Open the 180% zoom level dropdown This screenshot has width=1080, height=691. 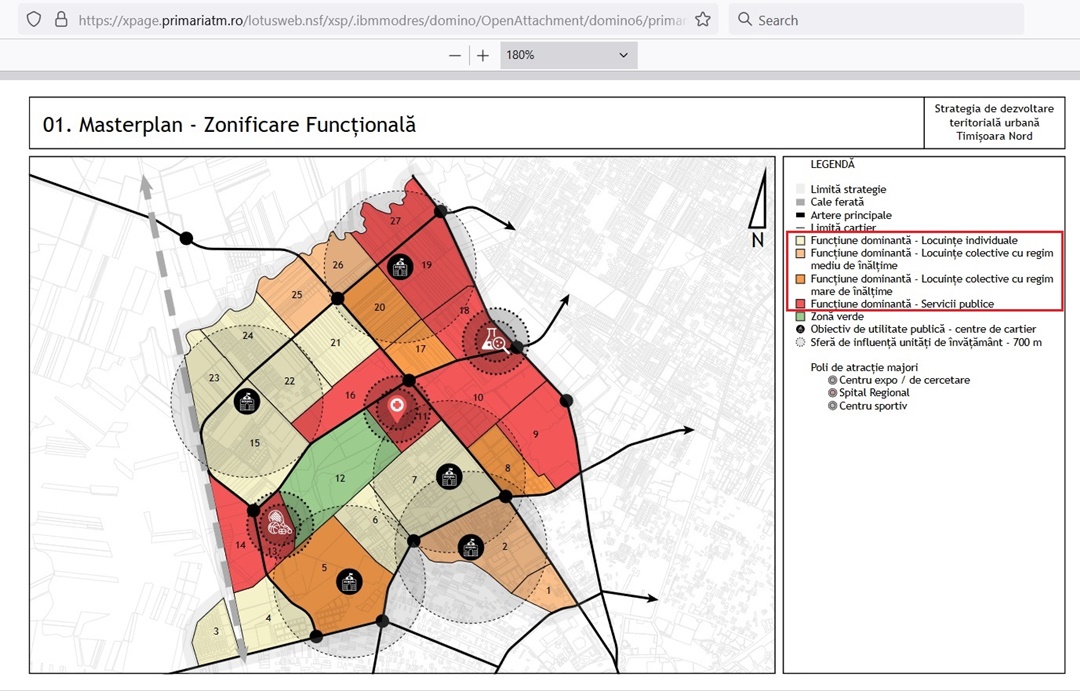(568, 55)
